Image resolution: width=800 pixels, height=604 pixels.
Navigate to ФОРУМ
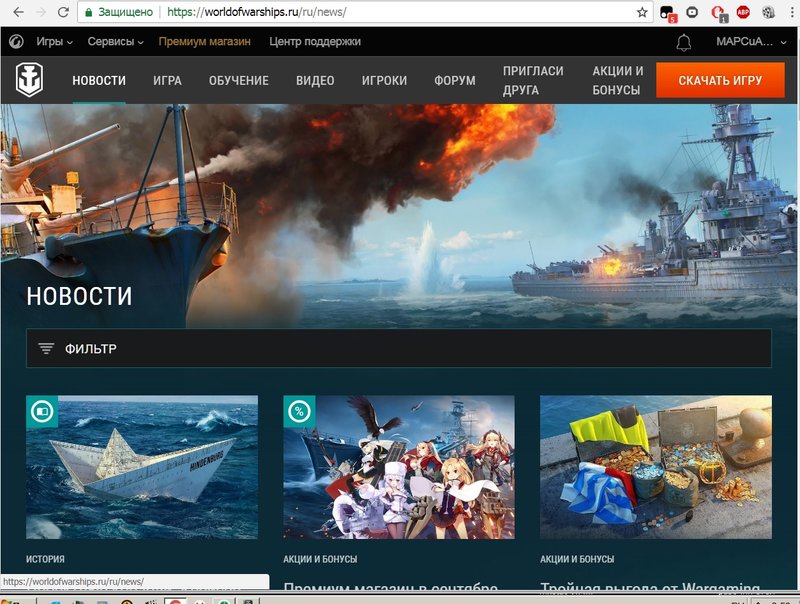[455, 81]
